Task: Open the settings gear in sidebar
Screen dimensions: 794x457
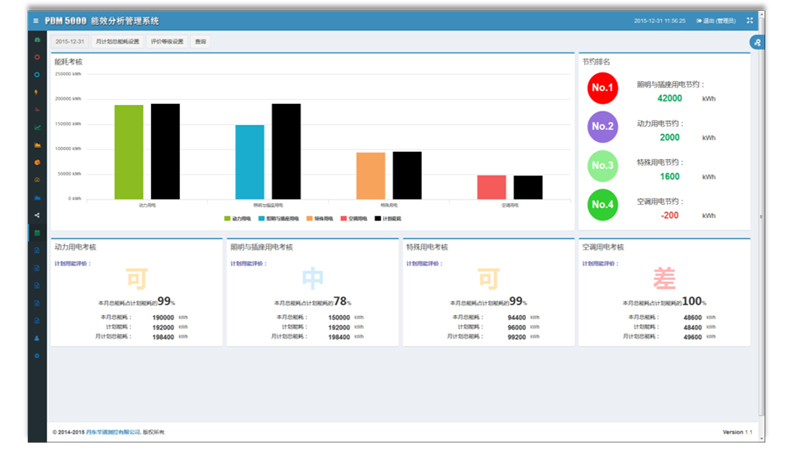Action: click(37, 356)
